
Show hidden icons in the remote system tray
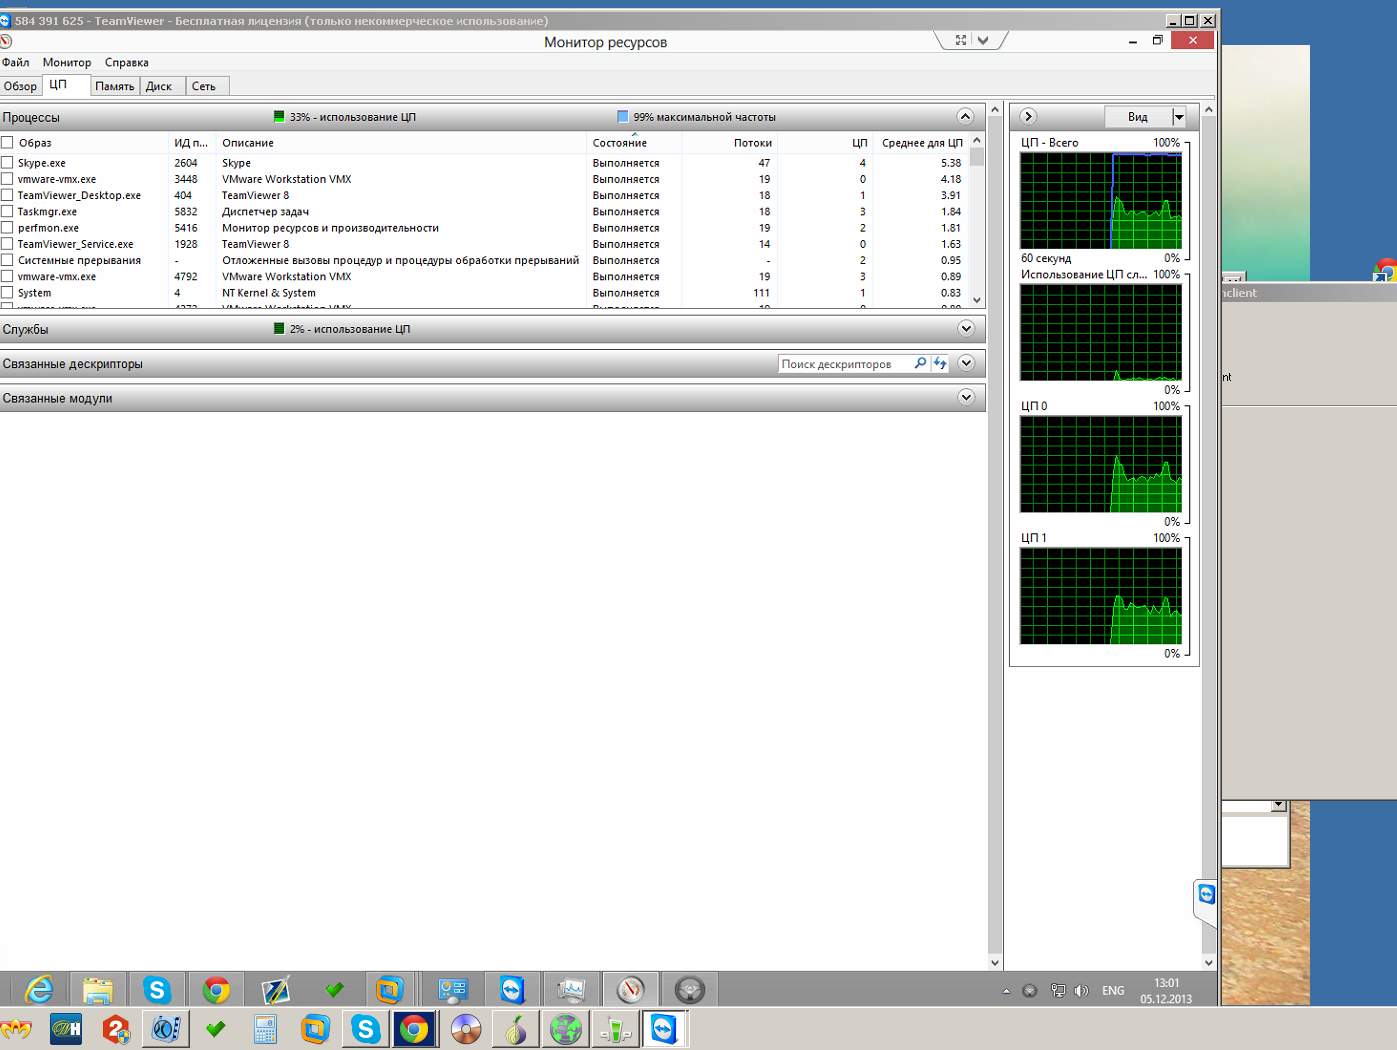(1006, 991)
